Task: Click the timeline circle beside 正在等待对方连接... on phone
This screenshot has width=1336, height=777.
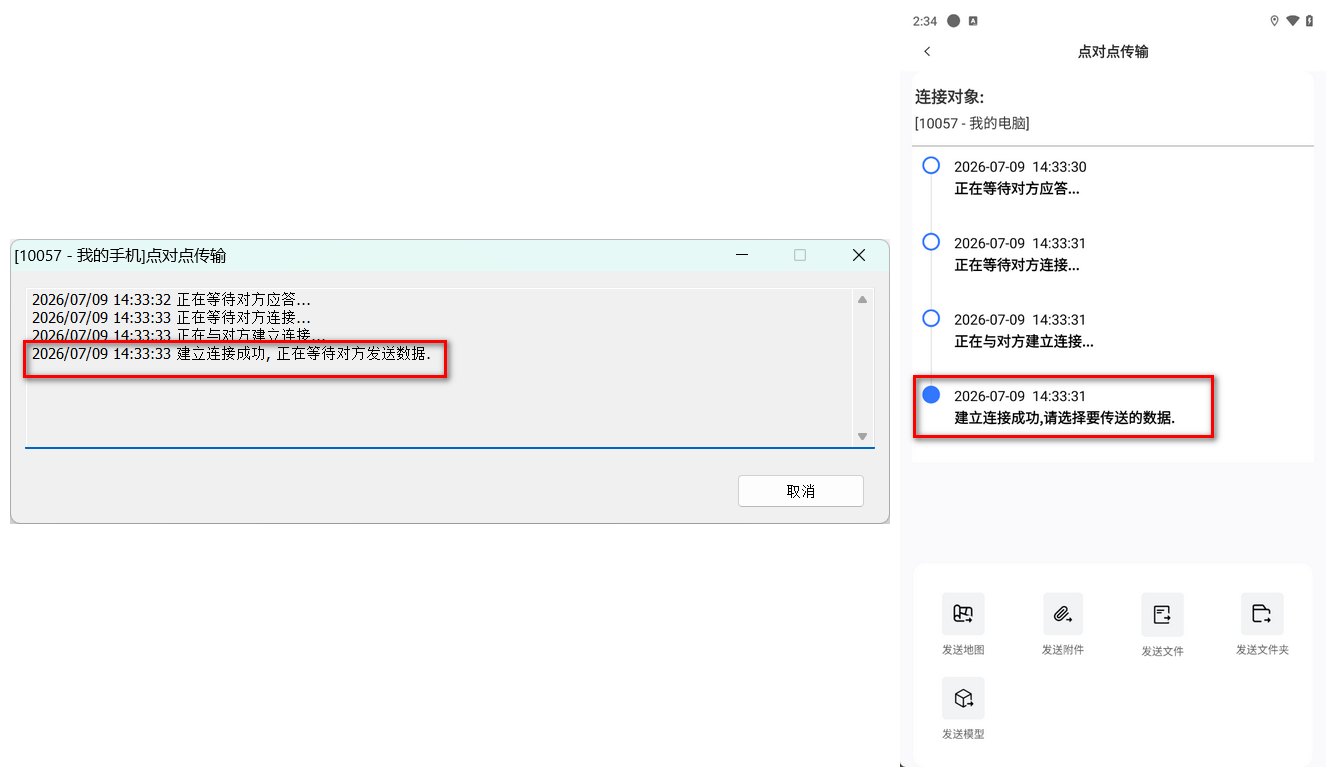Action: [x=931, y=242]
